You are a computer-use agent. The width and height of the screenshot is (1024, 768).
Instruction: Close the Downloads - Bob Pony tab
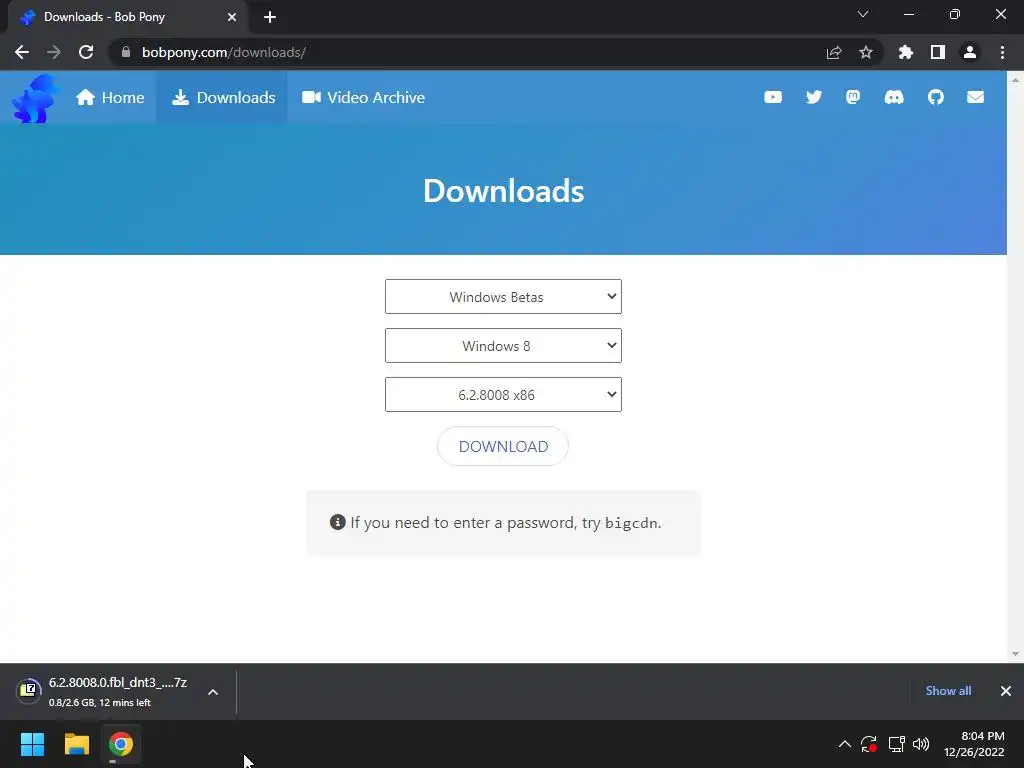click(232, 17)
